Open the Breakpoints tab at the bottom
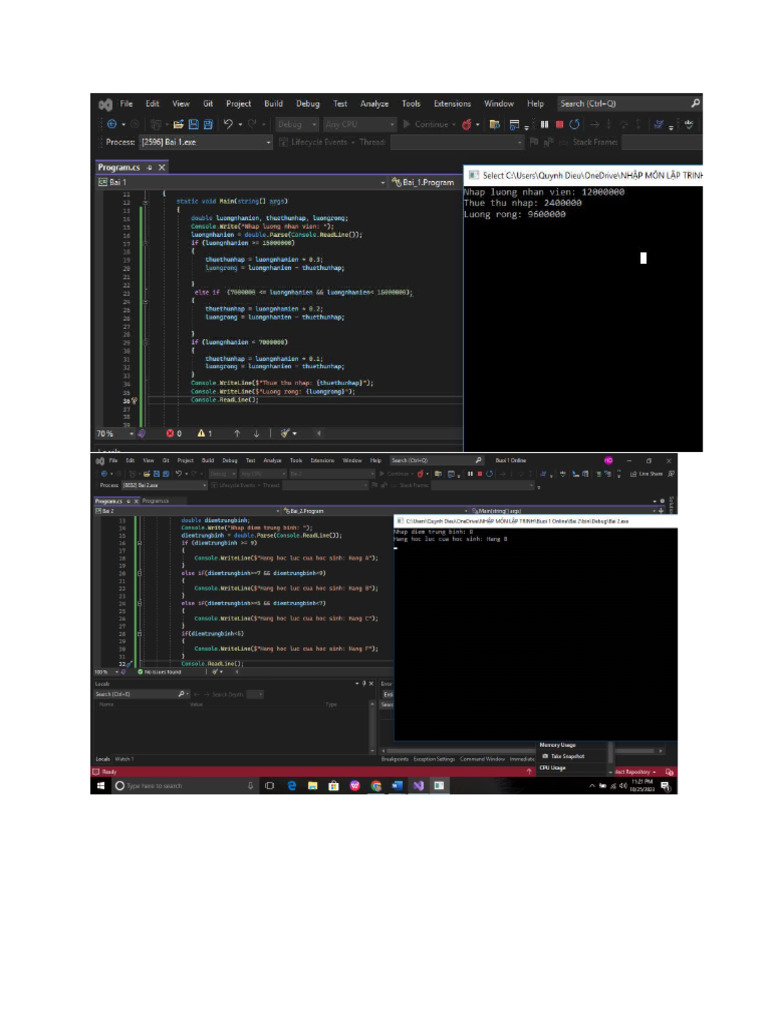Image resolution: width=768 pixels, height=1024 pixels. pos(396,759)
